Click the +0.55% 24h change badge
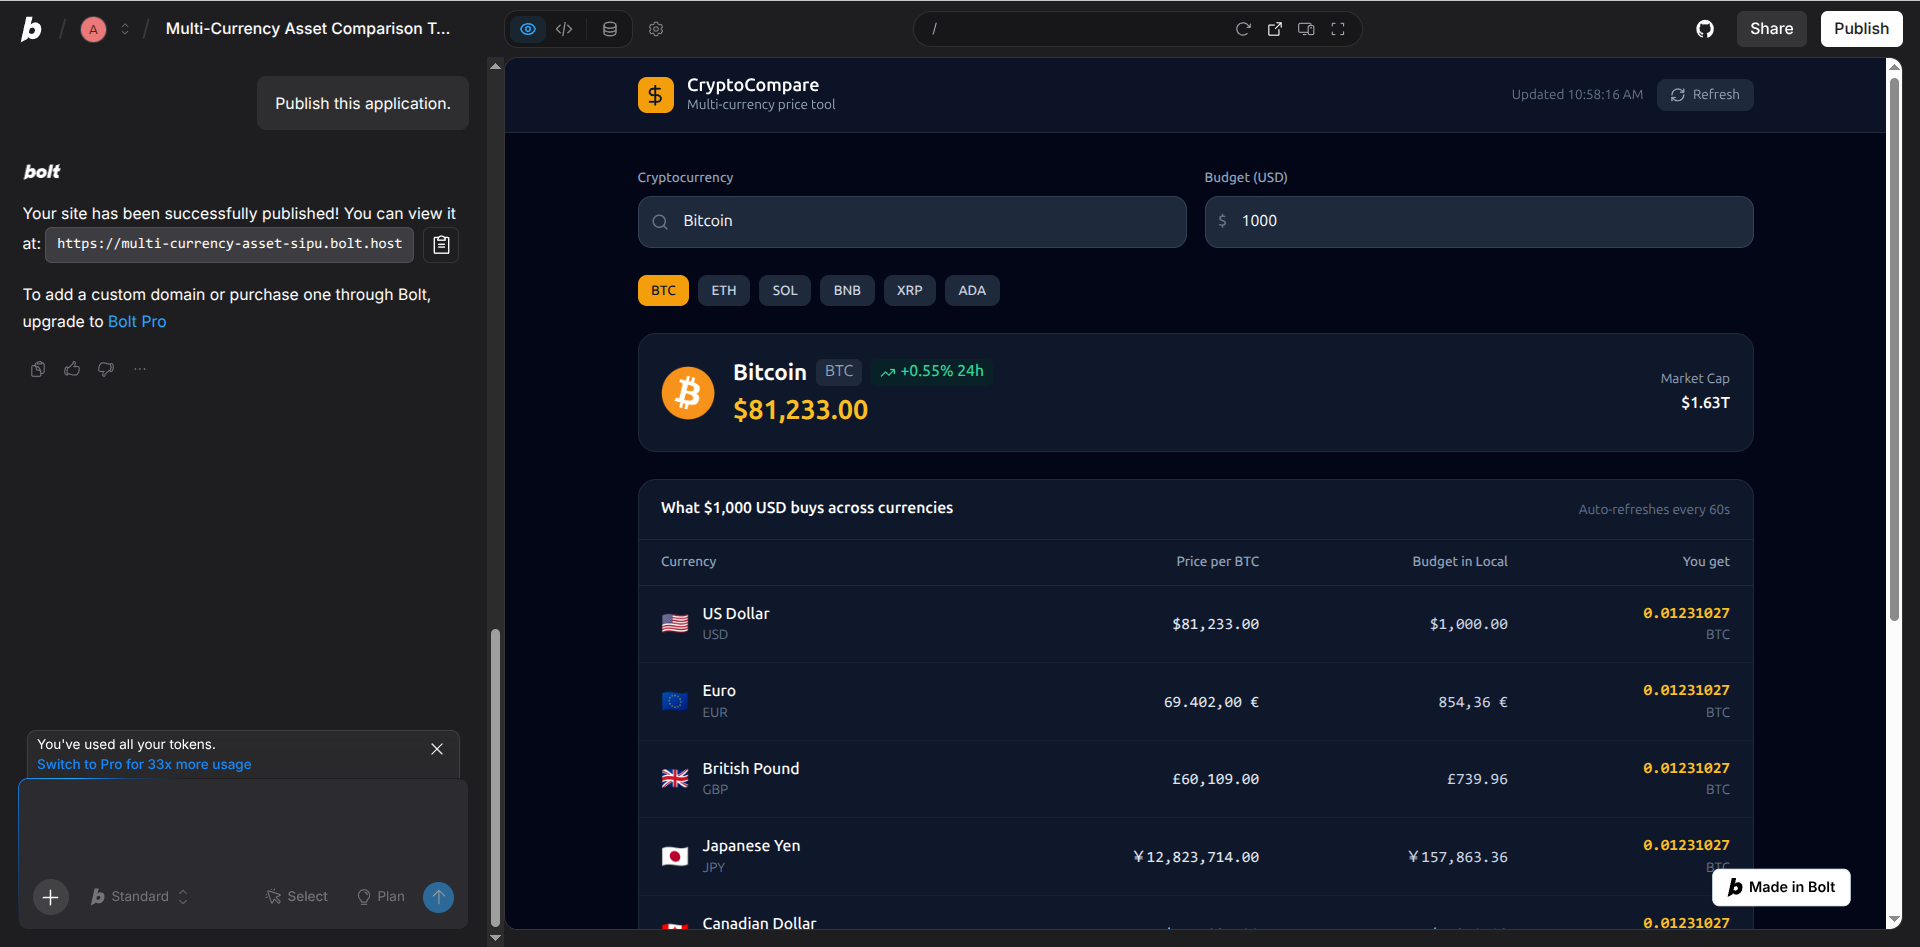 [x=932, y=371]
